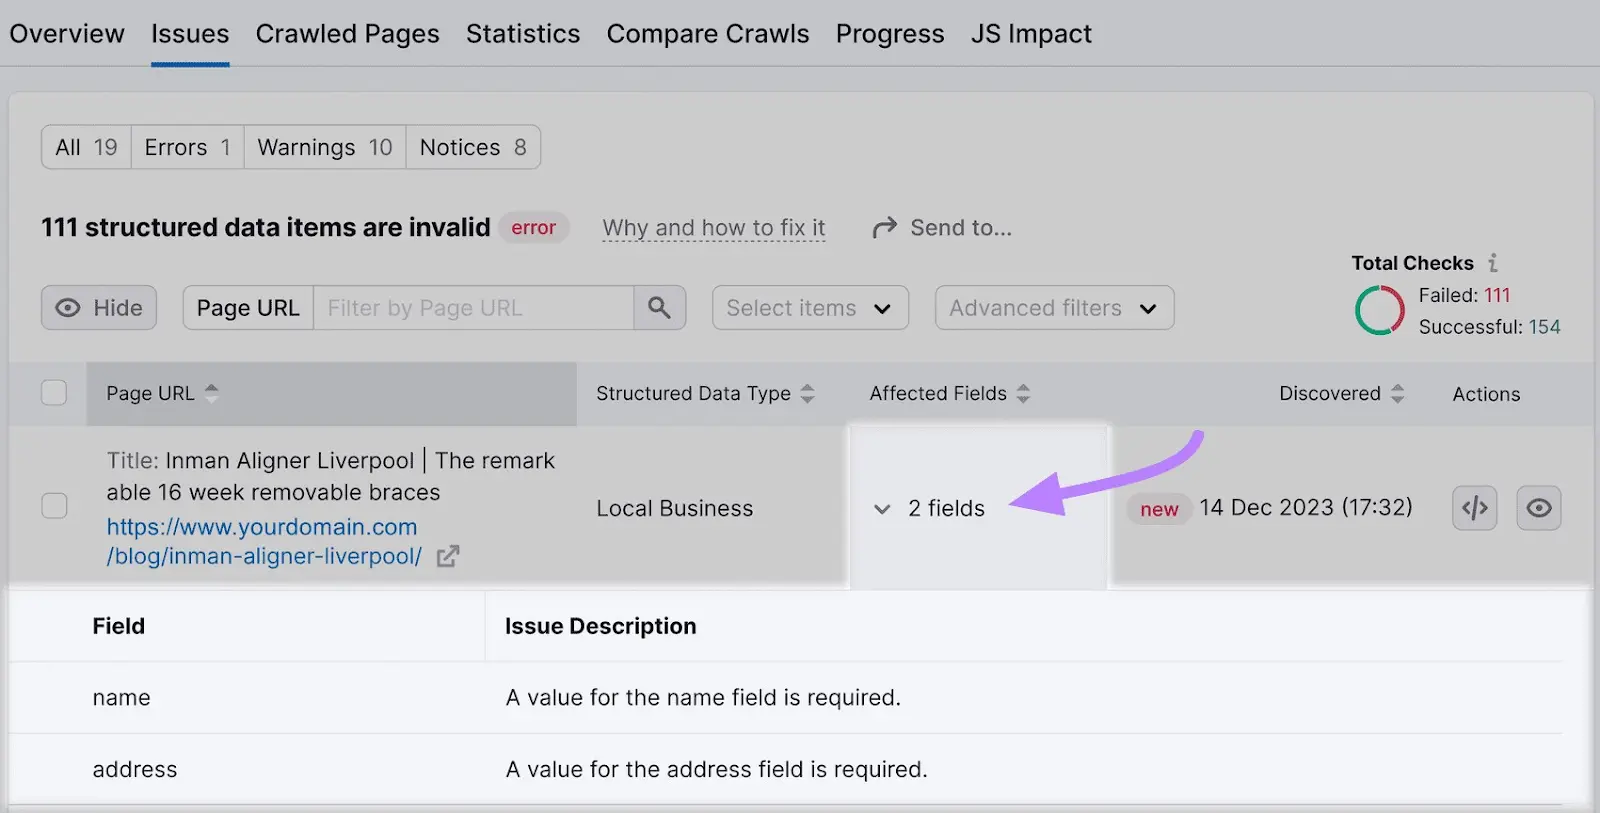Click the Total Checks donut chart
The image size is (1600, 813).
click(1380, 310)
